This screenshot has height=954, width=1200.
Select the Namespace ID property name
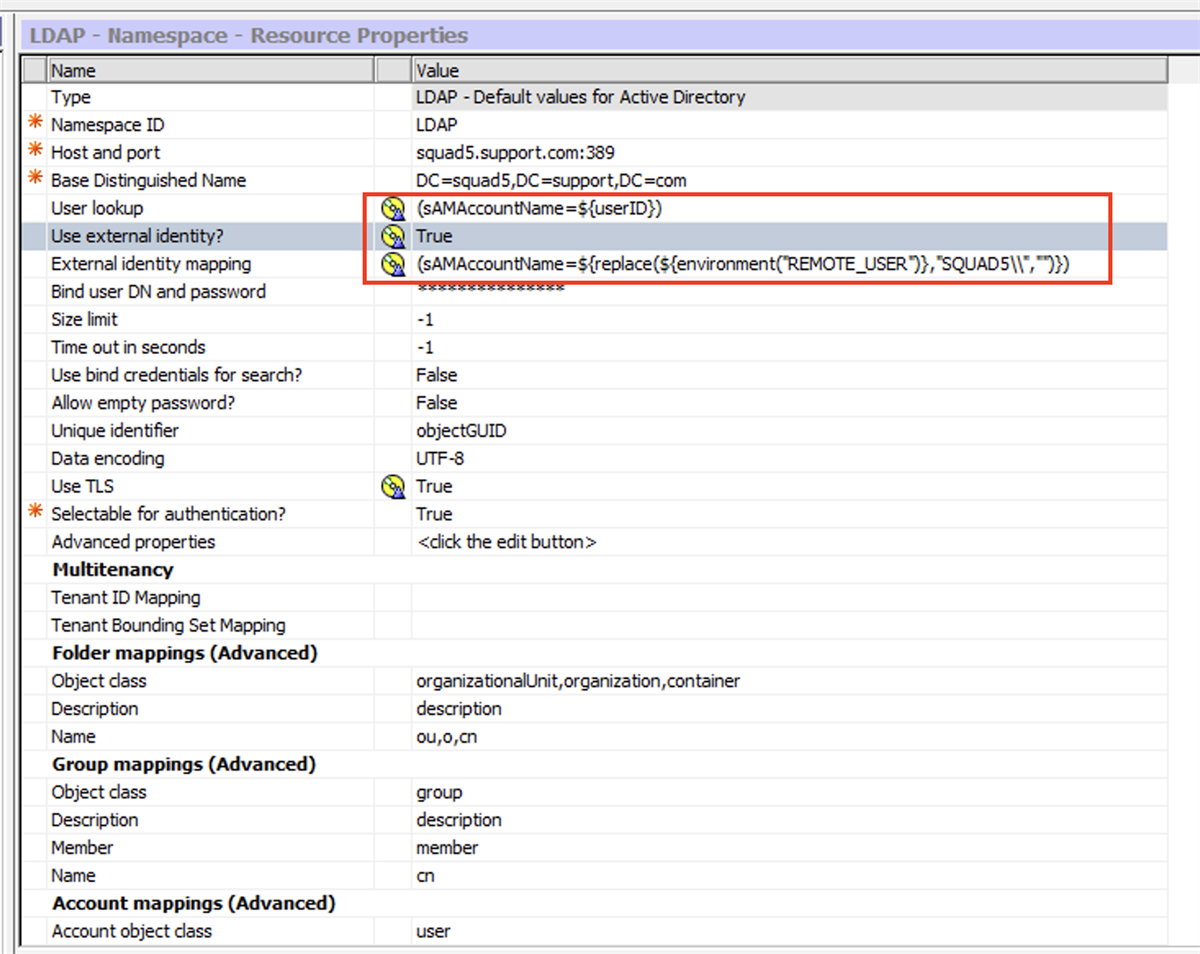pyautogui.click(x=108, y=125)
